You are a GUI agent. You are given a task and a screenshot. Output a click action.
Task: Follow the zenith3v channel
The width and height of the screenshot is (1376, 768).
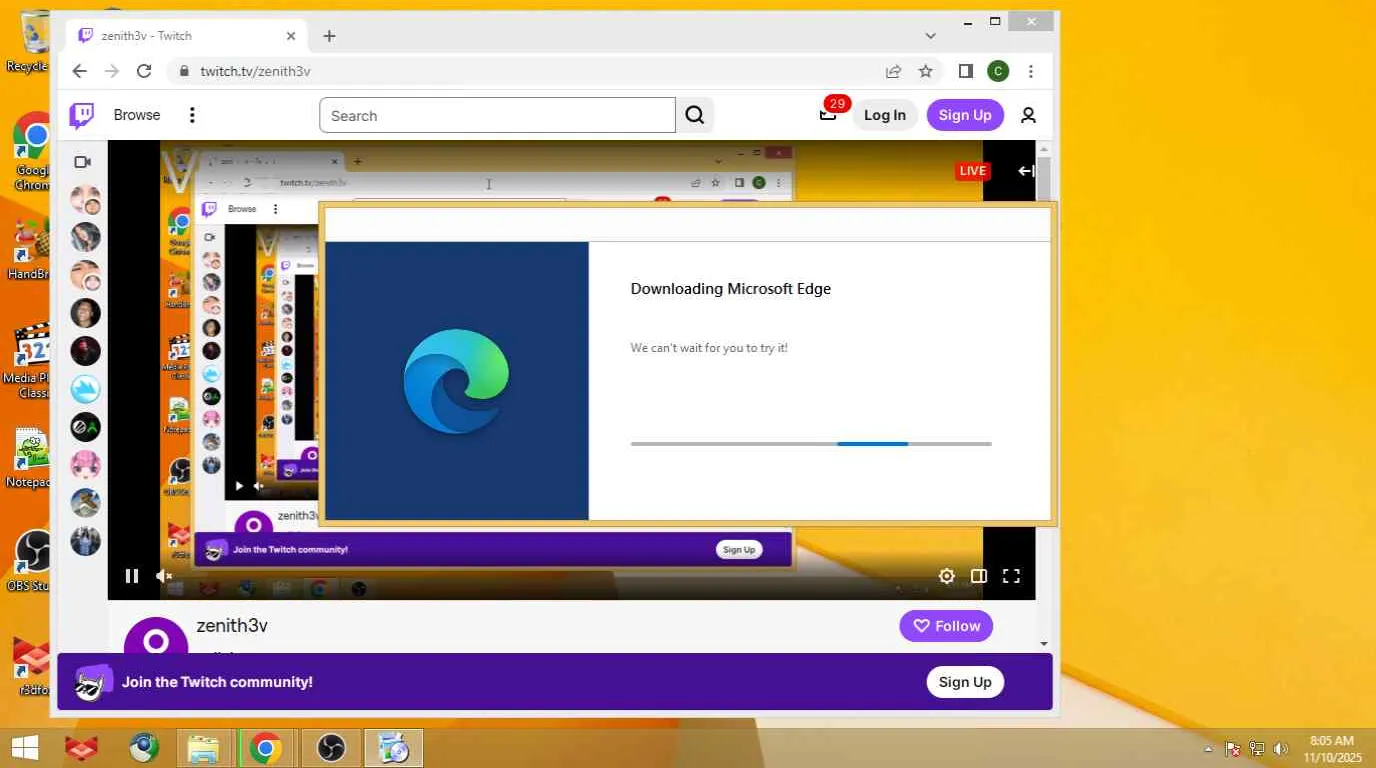[946, 626]
